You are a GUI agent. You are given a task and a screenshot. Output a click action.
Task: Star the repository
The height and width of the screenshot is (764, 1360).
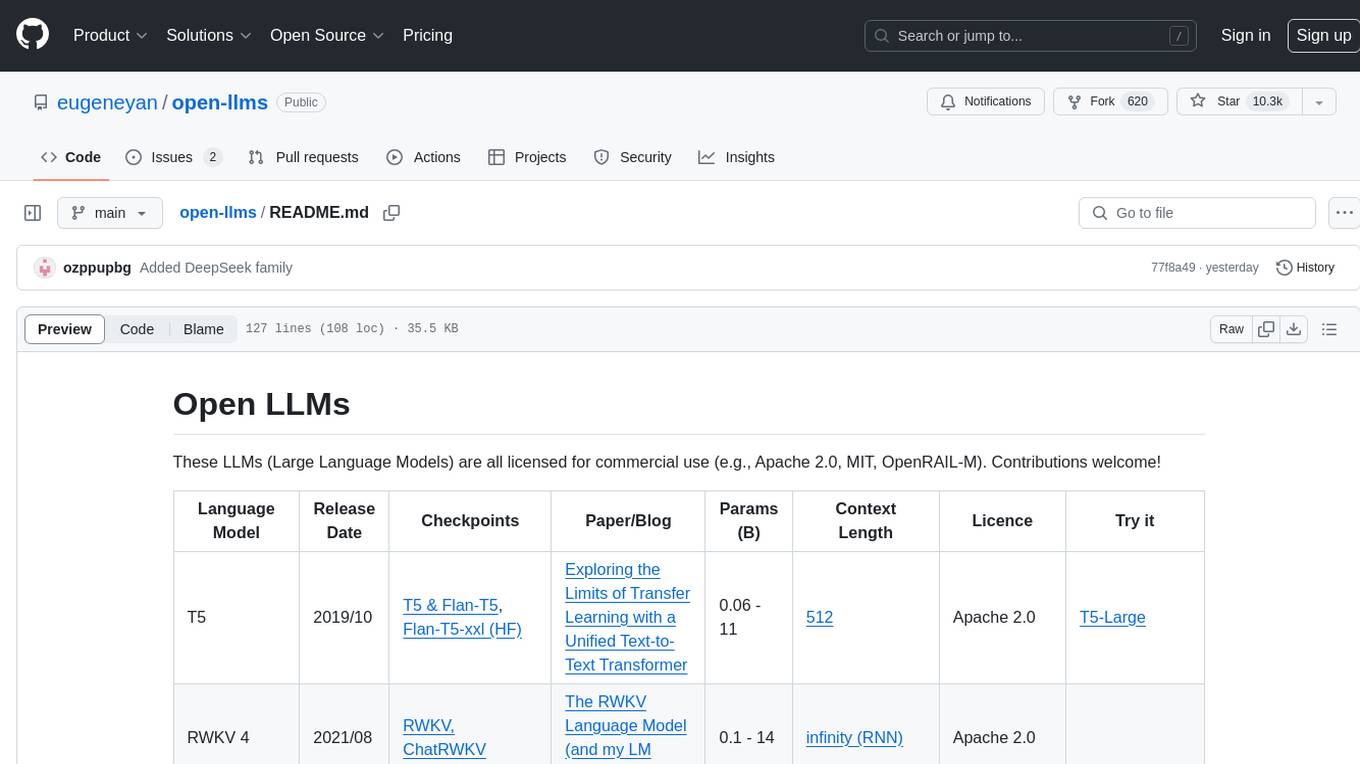point(1239,102)
